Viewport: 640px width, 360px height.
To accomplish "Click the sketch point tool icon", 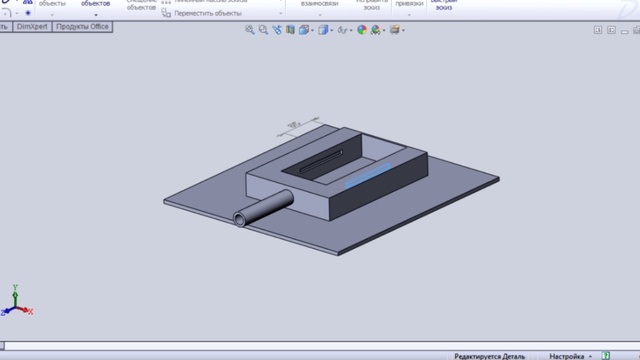I will pos(28,13).
